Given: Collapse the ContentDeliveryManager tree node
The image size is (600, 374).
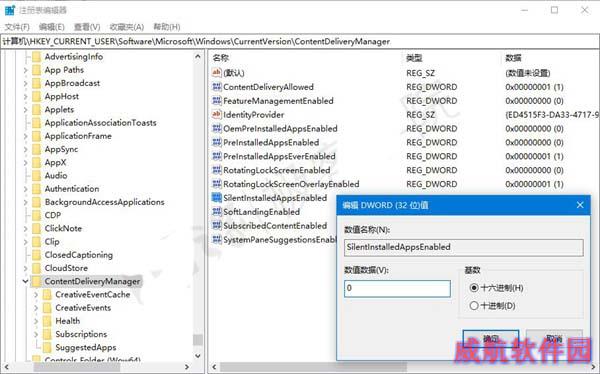Looking at the screenshot, I should [x=25, y=281].
